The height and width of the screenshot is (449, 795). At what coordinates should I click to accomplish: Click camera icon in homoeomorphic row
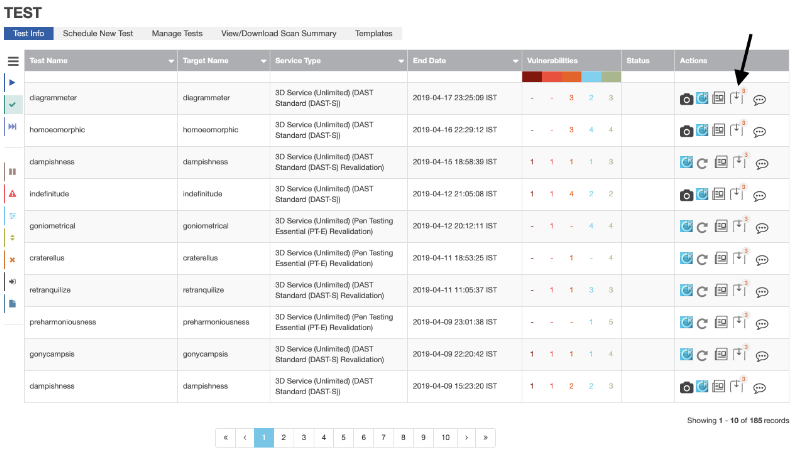[x=686, y=131]
